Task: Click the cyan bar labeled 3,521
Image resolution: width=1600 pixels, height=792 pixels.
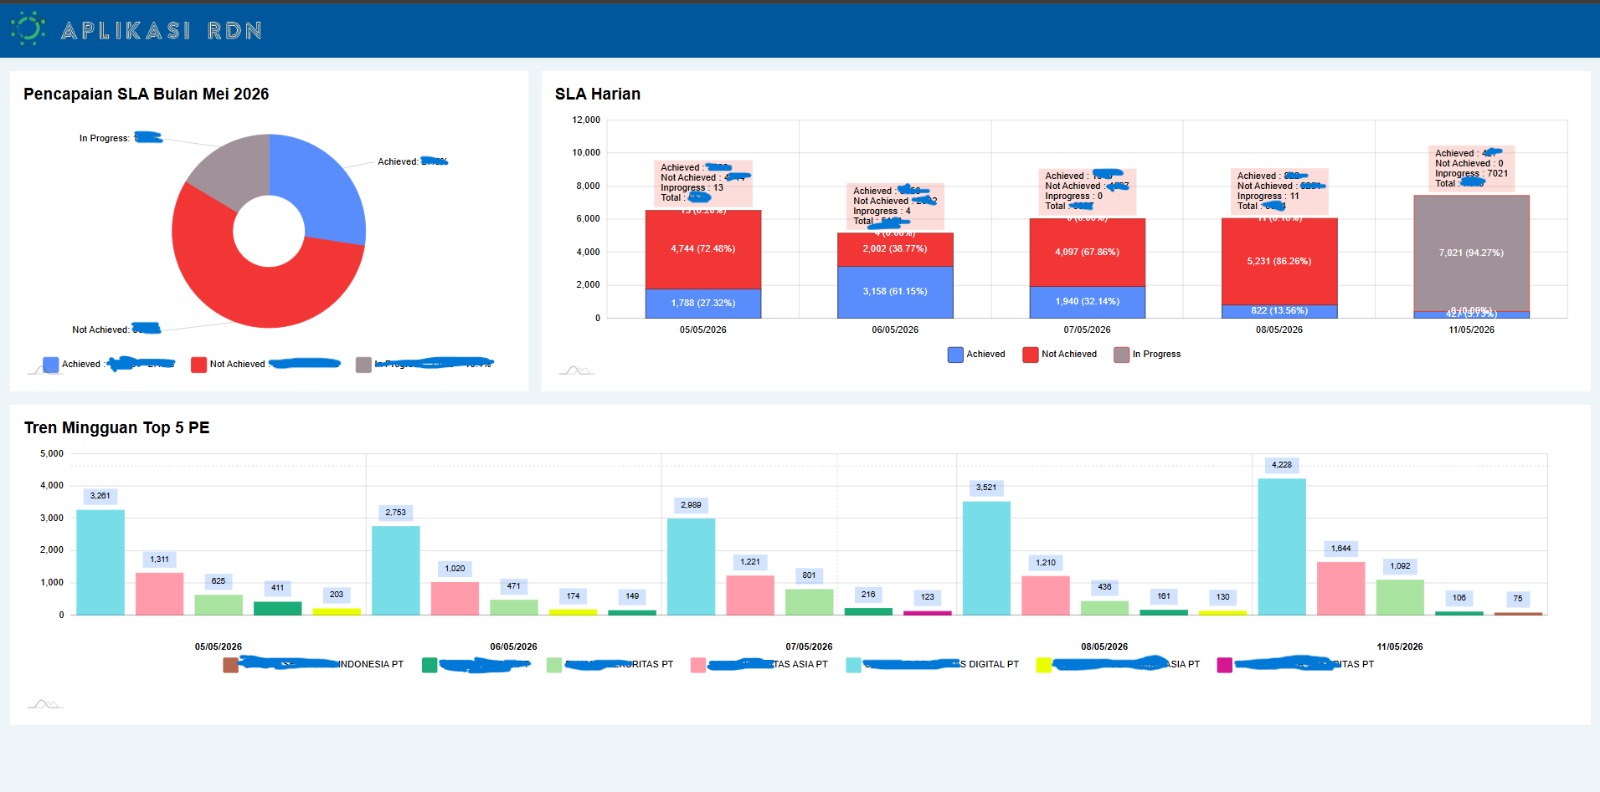Action: coord(986,558)
